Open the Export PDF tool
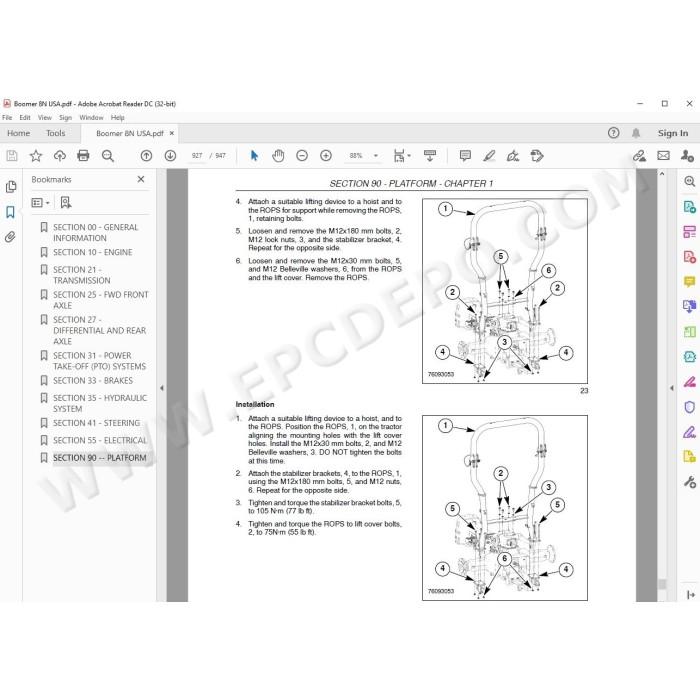The width and height of the screenshot is (700, 700). coord(689,207)
